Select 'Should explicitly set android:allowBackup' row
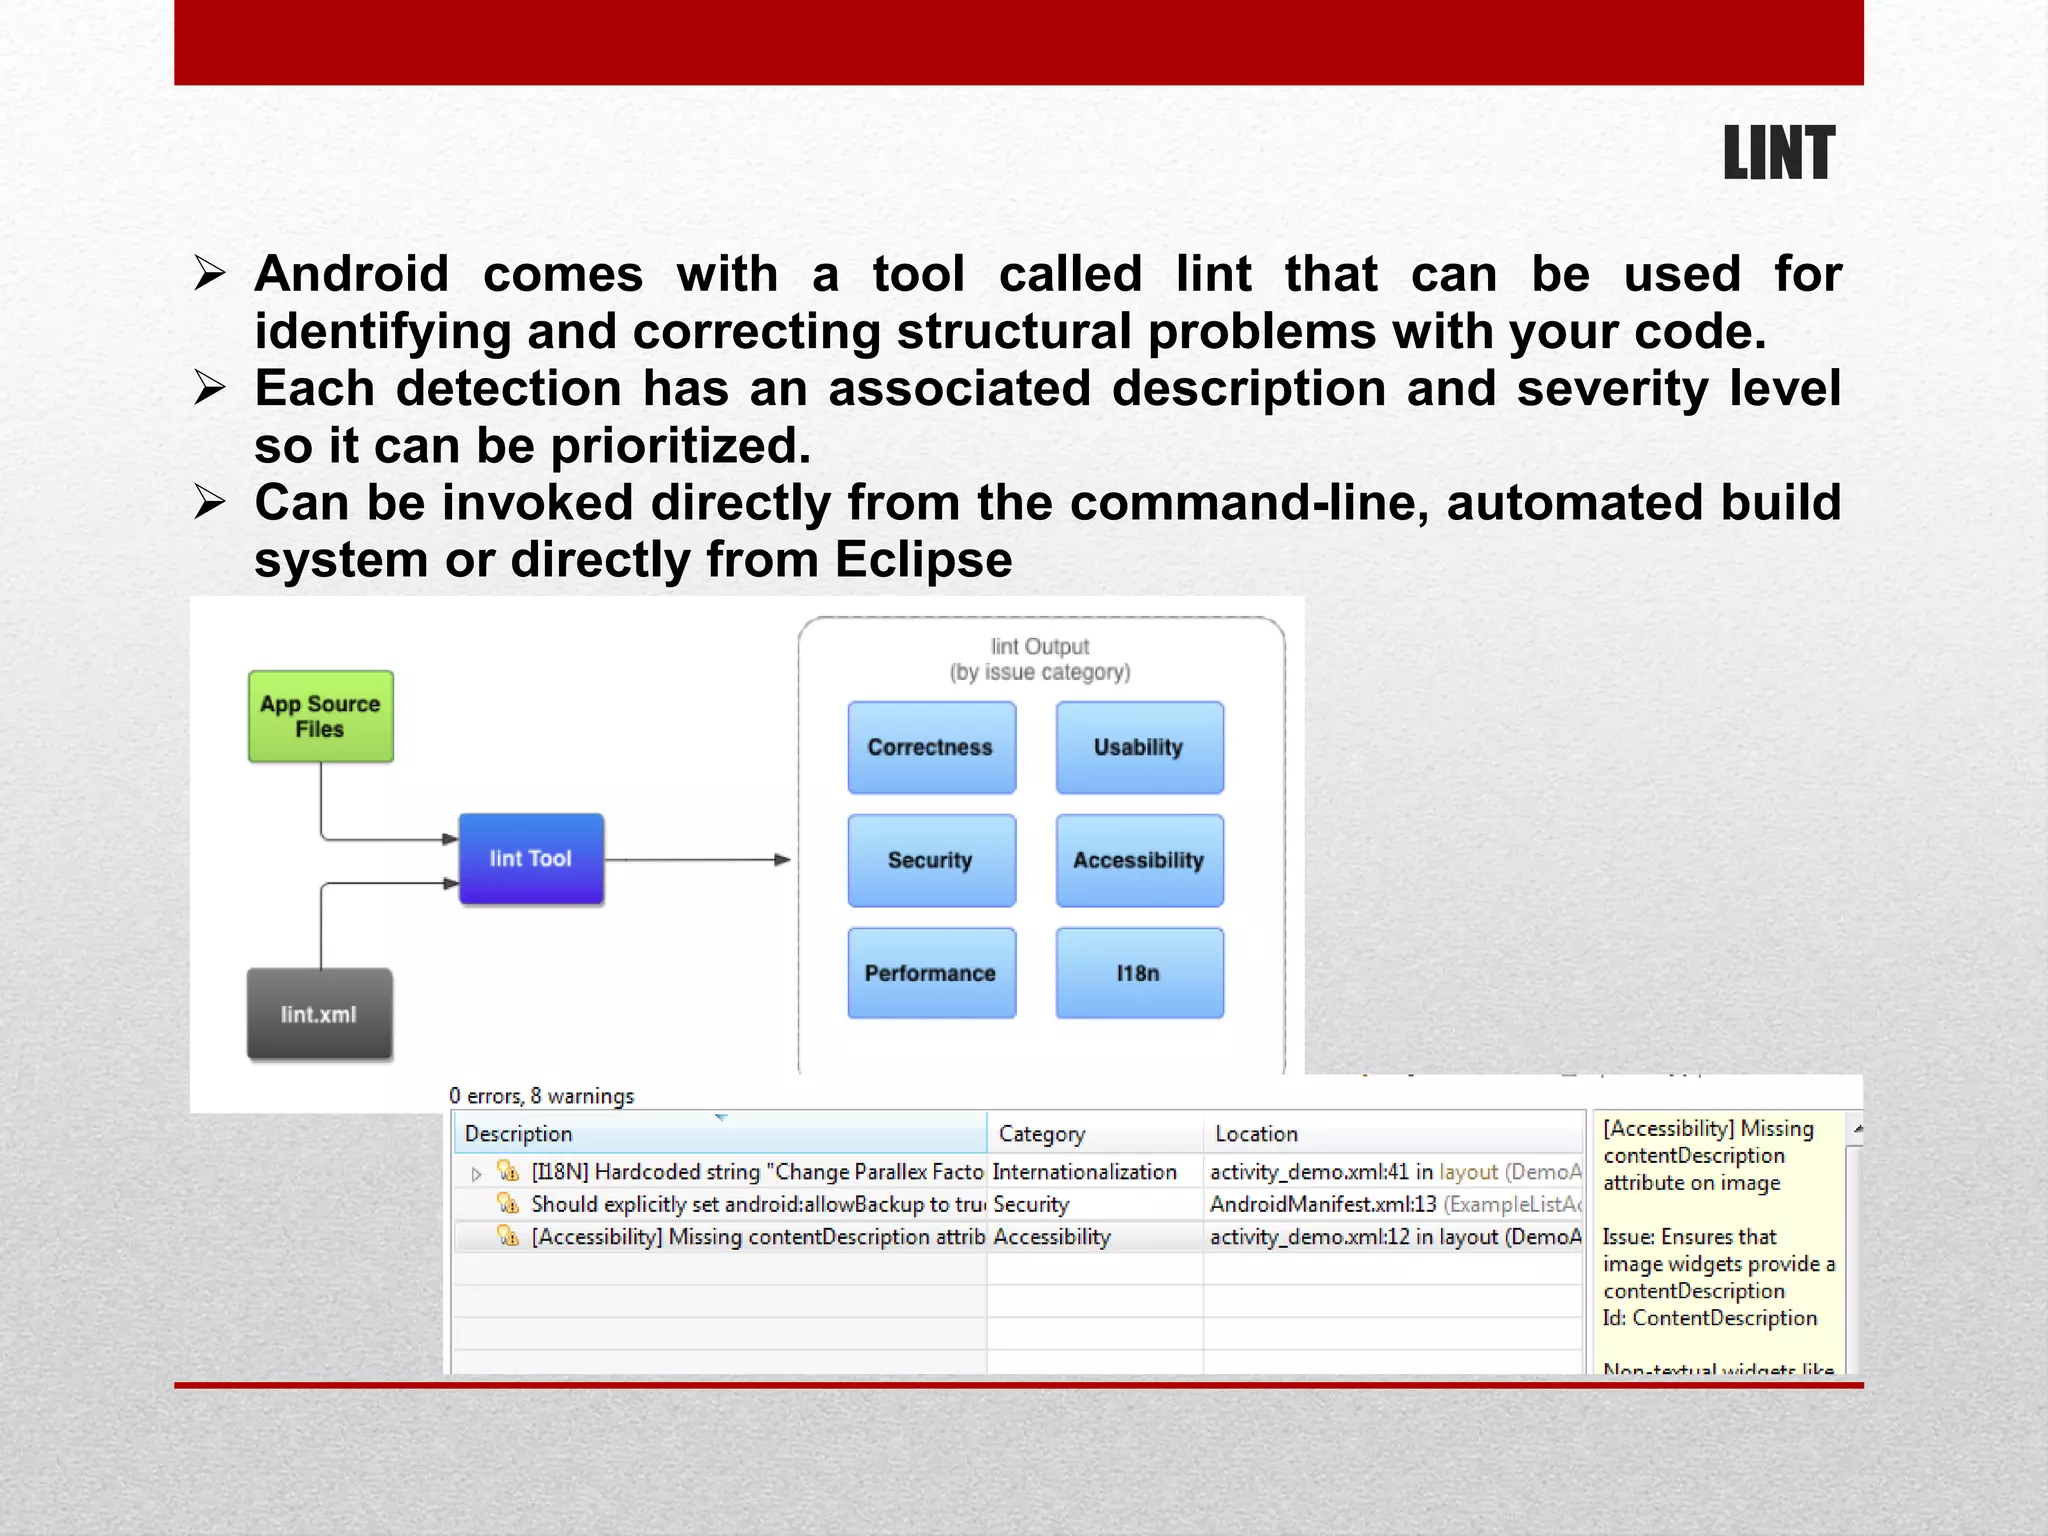Viewport: 2048px width, 1536px height. click(x=757, y=1204)
